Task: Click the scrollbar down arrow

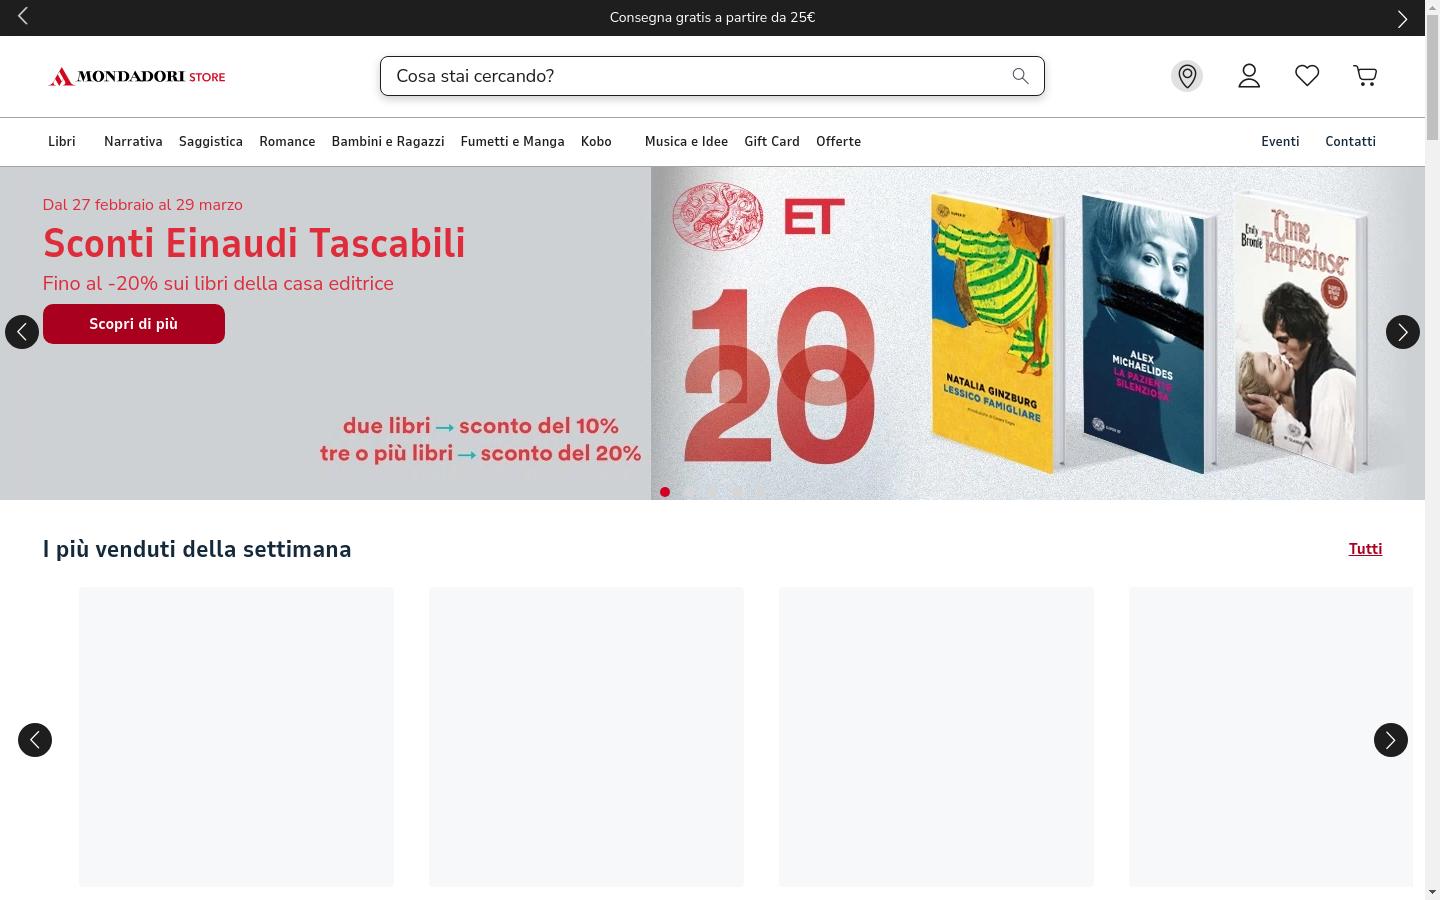Action: [x=1432, y=892]
